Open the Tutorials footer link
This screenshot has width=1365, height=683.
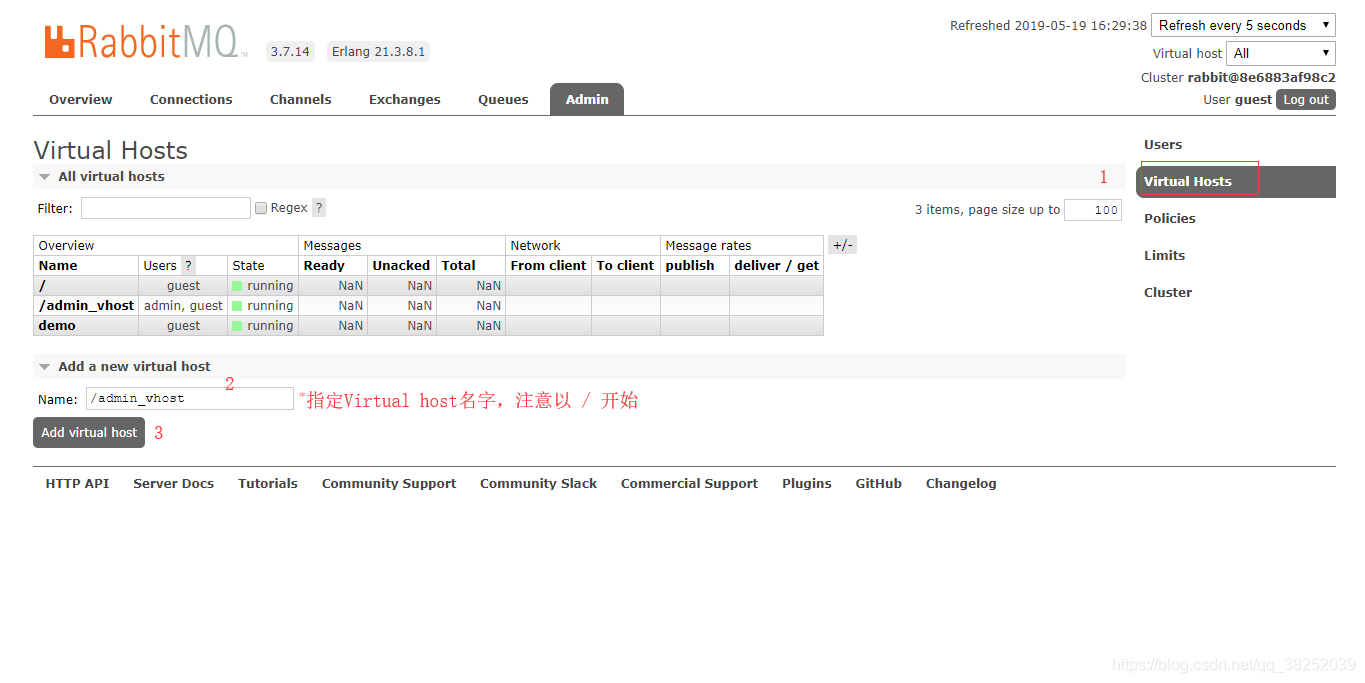[x=268, y=483]
